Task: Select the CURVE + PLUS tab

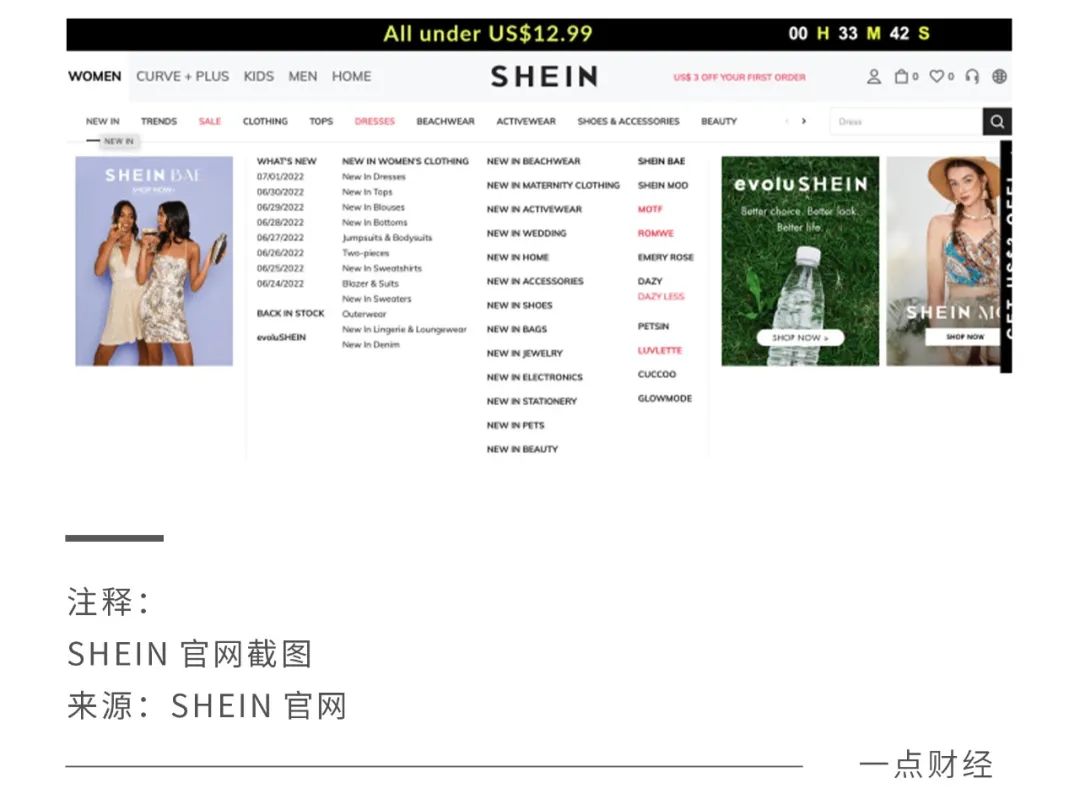Action: (183, 76)
